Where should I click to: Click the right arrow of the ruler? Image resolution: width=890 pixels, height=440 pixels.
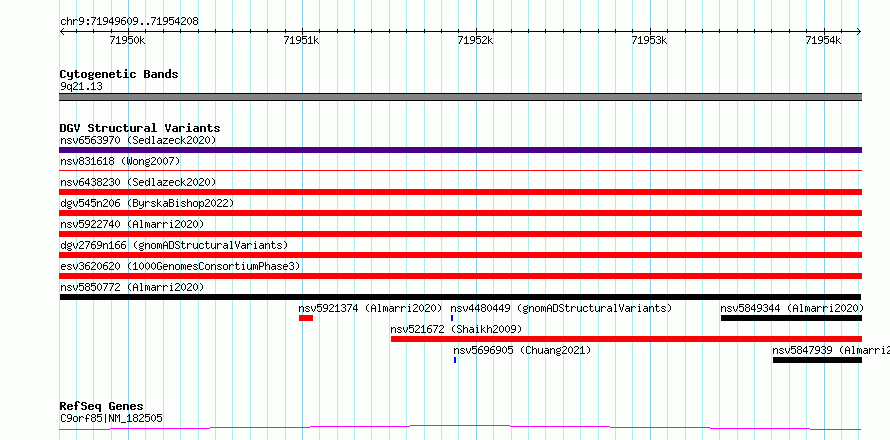pyautogui.click(x=859, y=32)
